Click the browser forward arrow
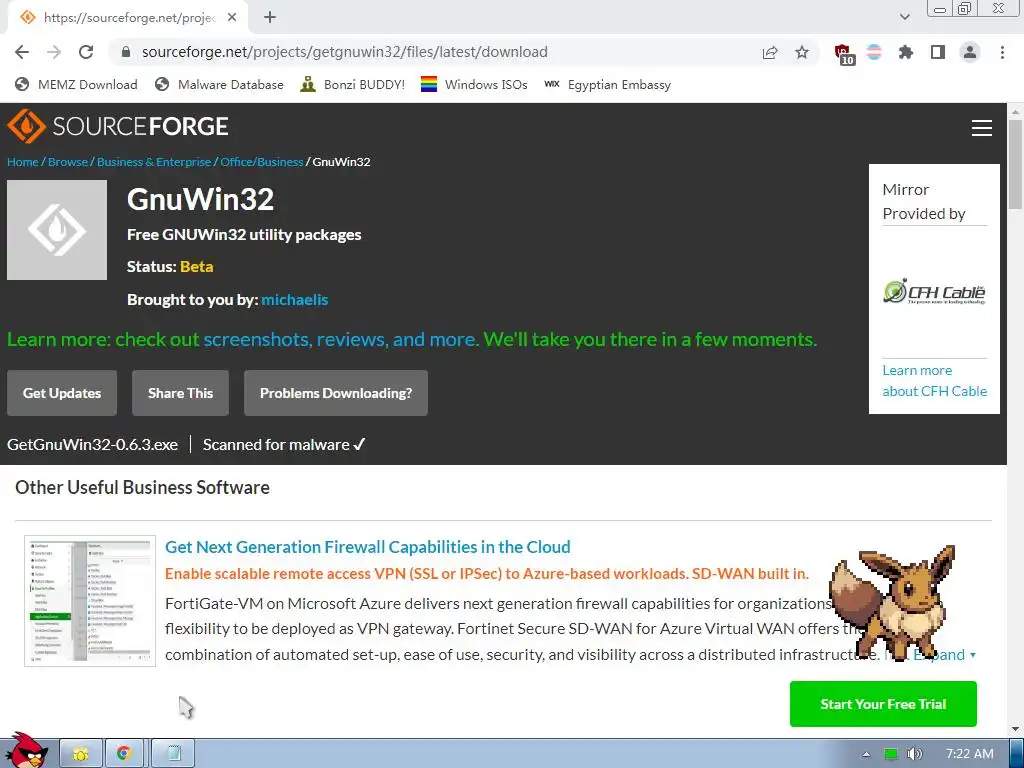Screen dimensions: 1024x768 pyautogui.click(x=54, y=52)
